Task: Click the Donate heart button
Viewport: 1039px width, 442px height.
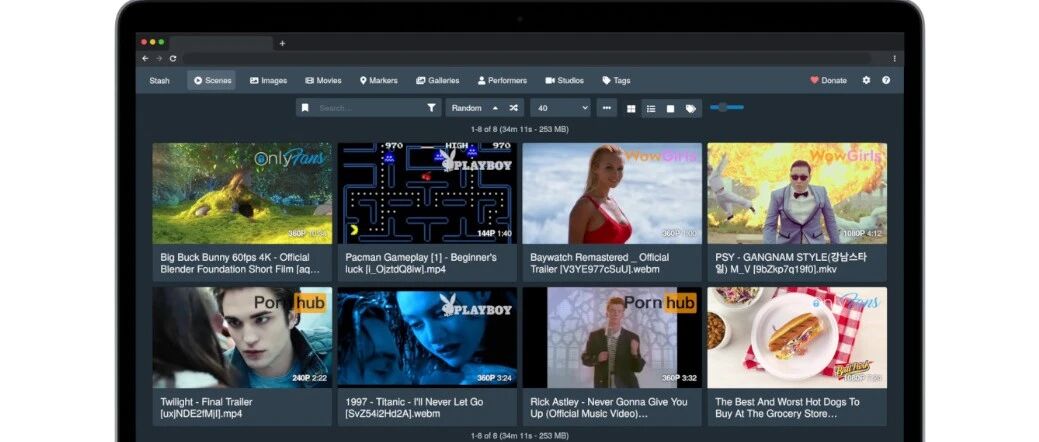Action: point(828,80)
